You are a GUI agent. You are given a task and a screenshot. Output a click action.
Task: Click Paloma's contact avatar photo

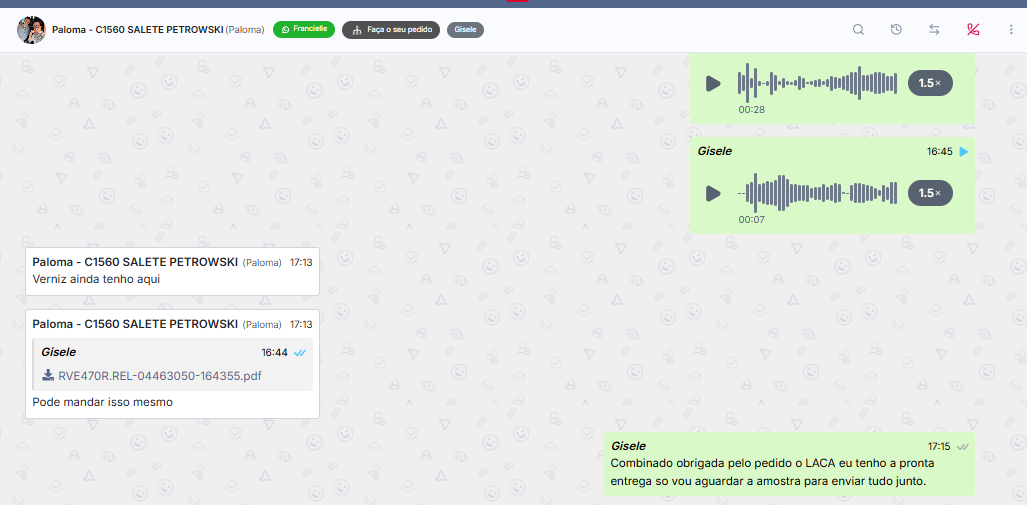[31, 30]
